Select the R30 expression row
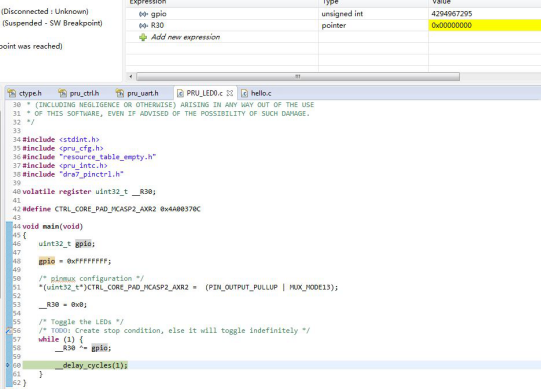Screen dimensions: 541x389 click(333, 26)
